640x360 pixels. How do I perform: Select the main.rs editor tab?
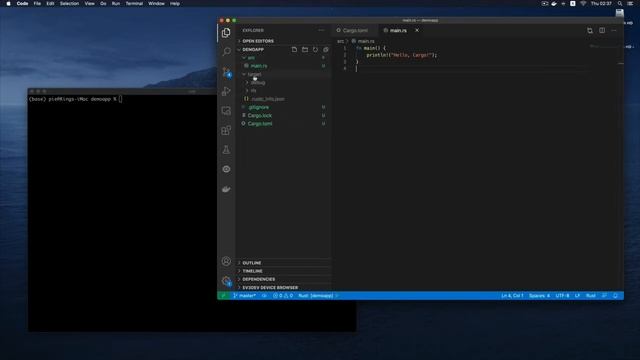398,30
